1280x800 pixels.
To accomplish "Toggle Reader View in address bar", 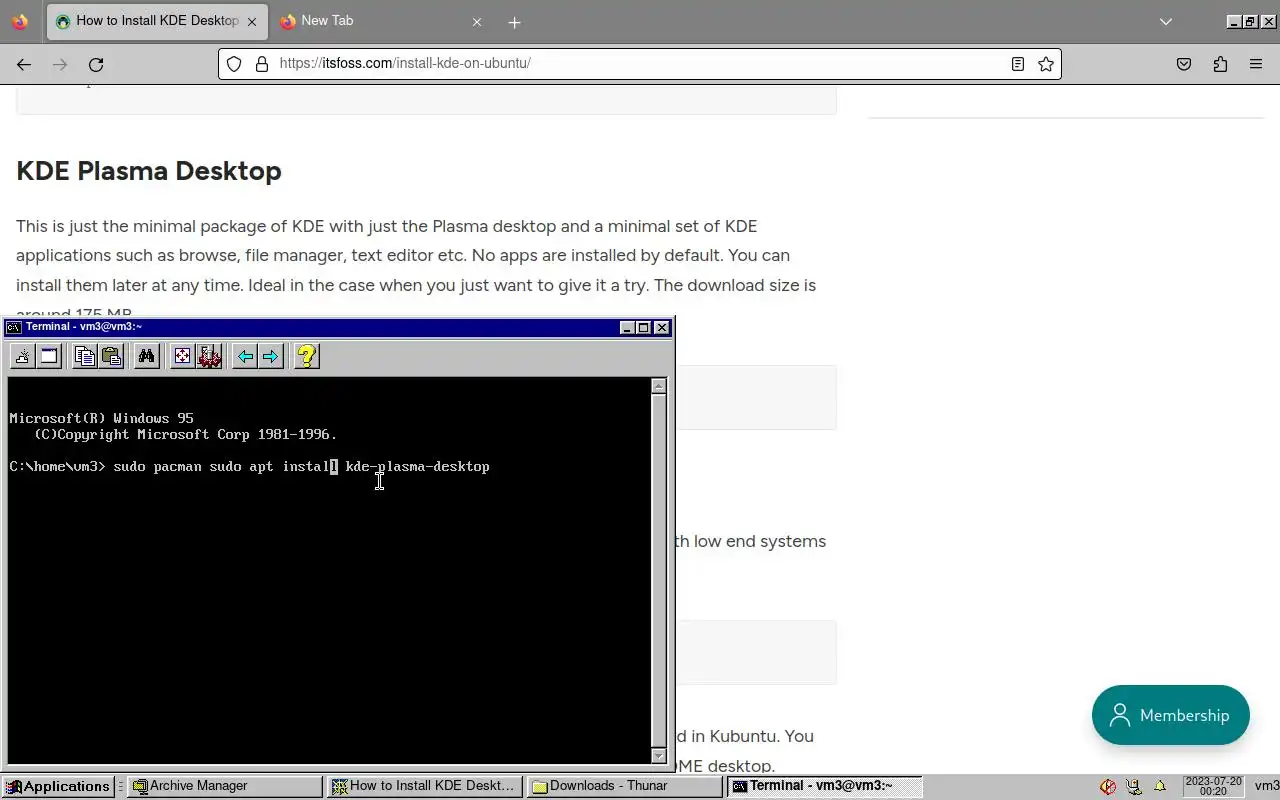I will pyautogui.click(x=1017, y=64).
